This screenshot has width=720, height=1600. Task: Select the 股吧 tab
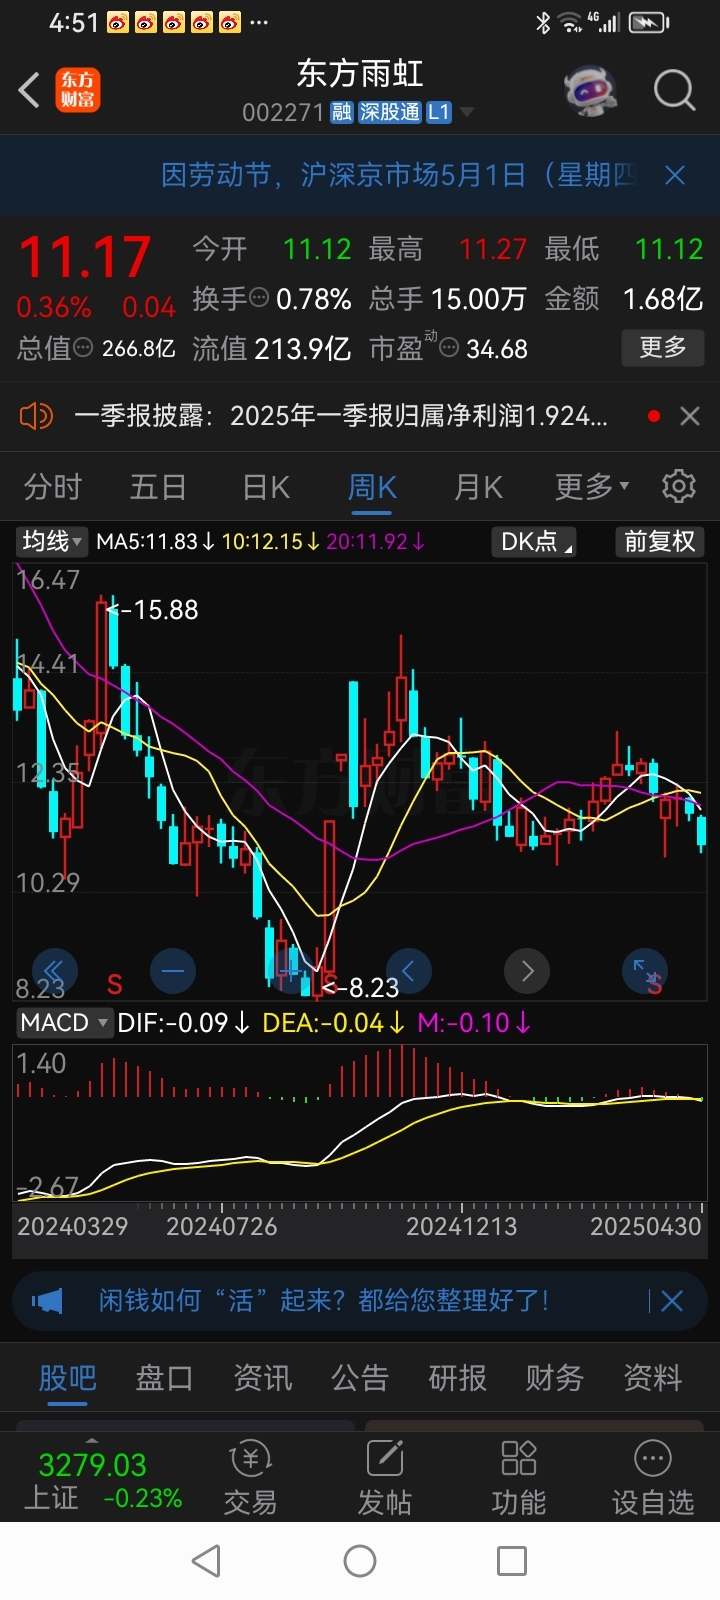(67, 1378)
